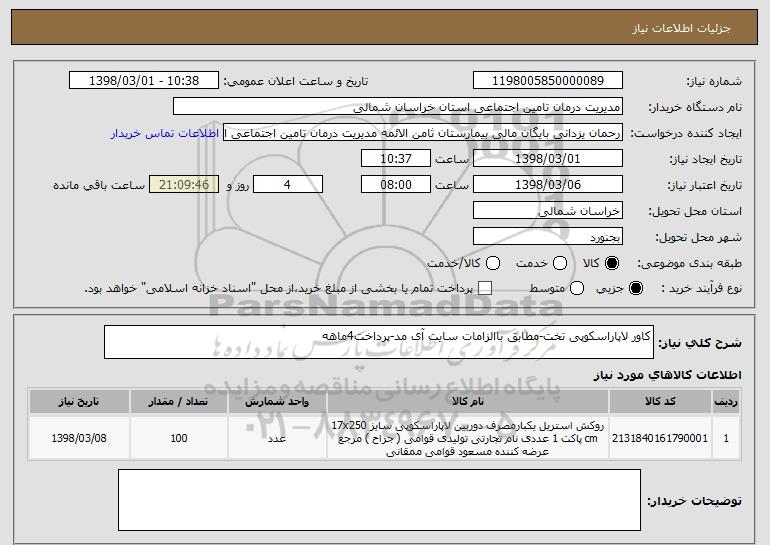Click the توضیحات خریدار text area
Image resolution: width=770 pixels, height=545 pixels.
(x=379, y=500)
